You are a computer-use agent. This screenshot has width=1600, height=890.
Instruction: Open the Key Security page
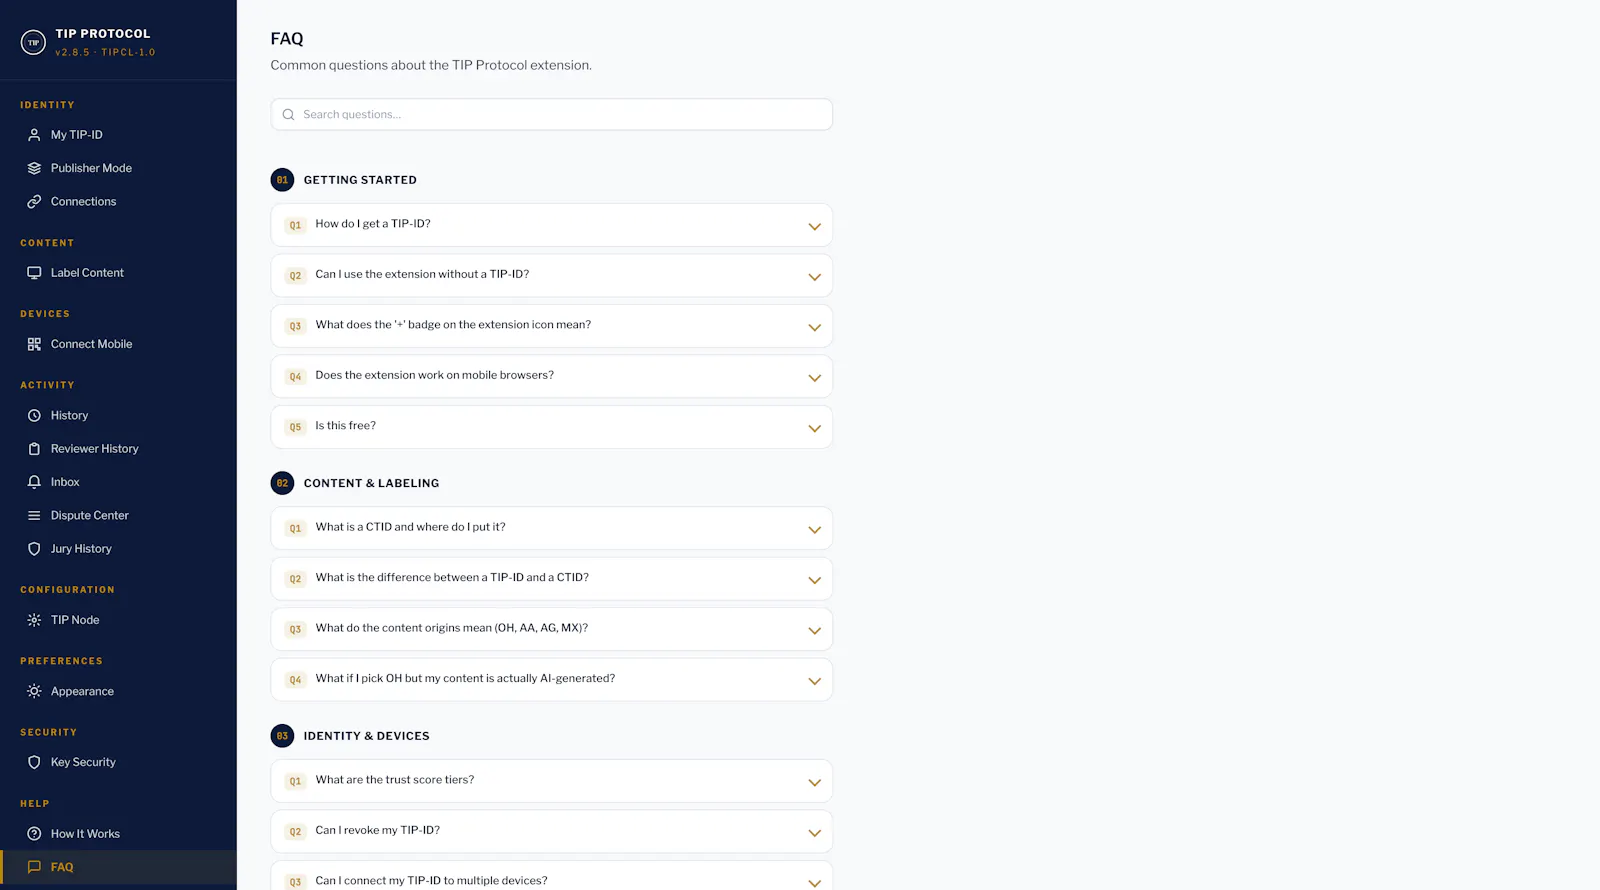click(x=118, y=762)
